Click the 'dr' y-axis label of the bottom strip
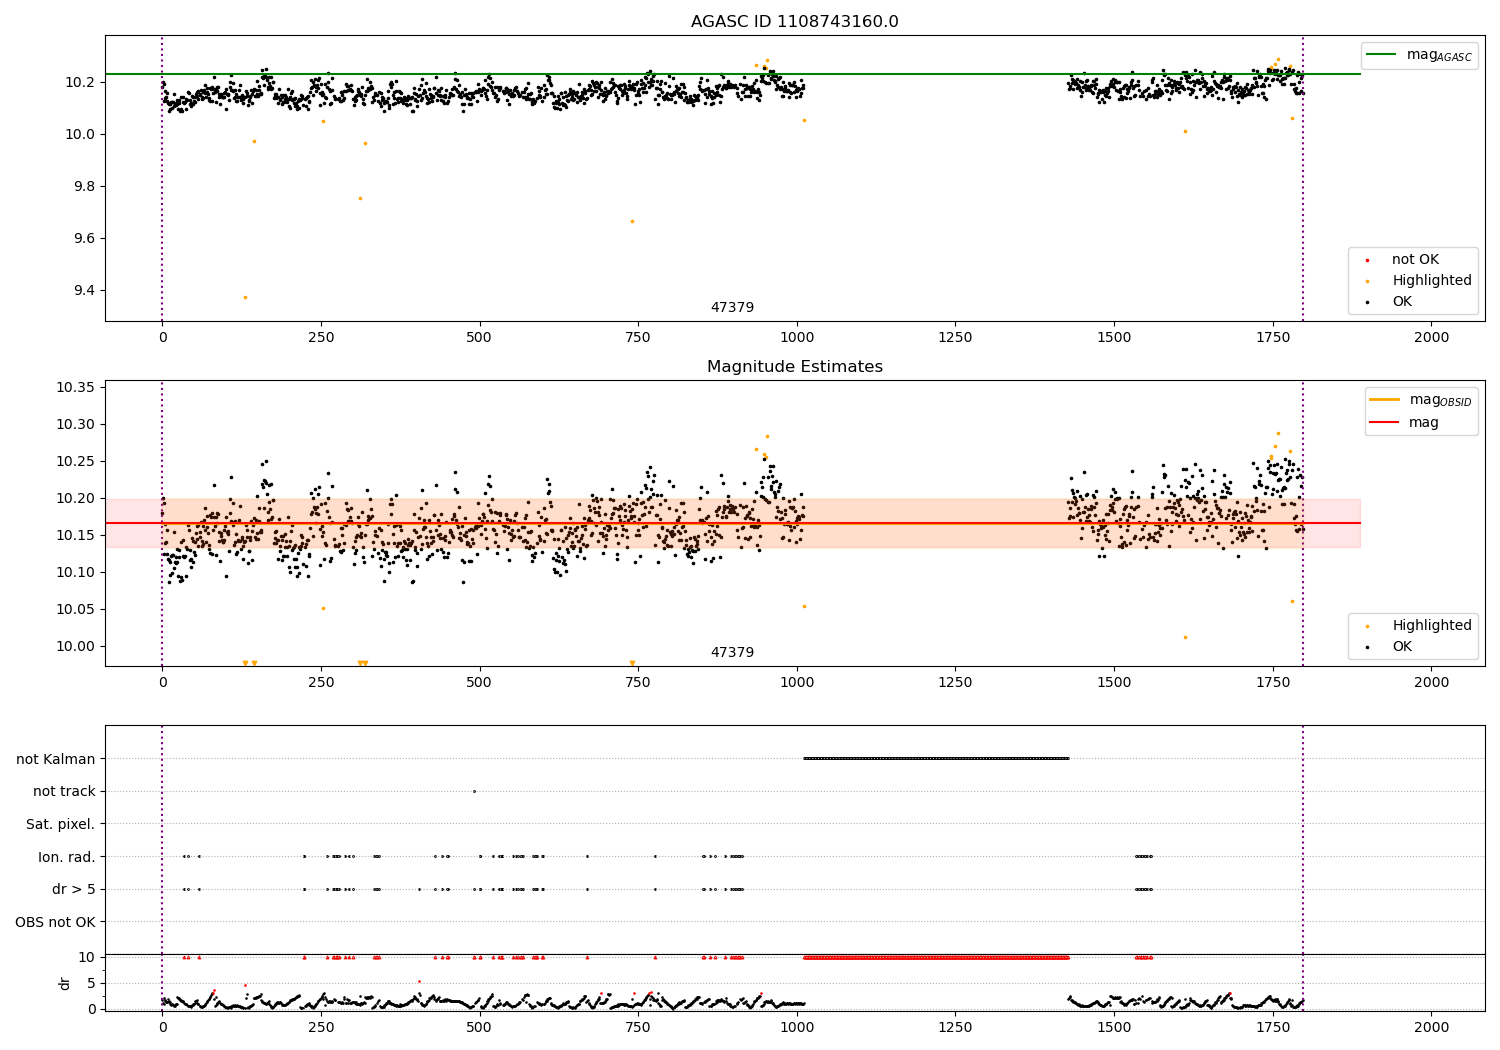This screenshot has width=1500, height=1050. click(x=65, y=983)
